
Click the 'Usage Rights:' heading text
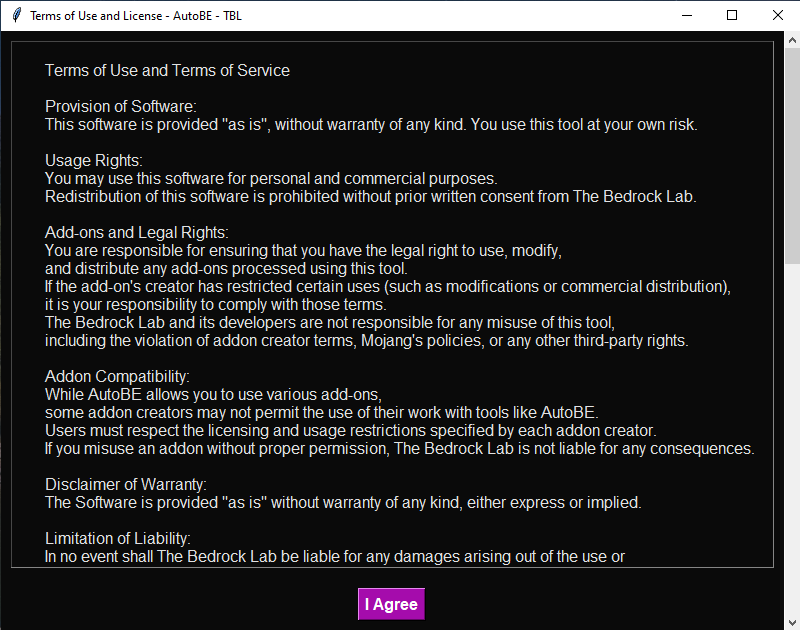pos(94,160)
